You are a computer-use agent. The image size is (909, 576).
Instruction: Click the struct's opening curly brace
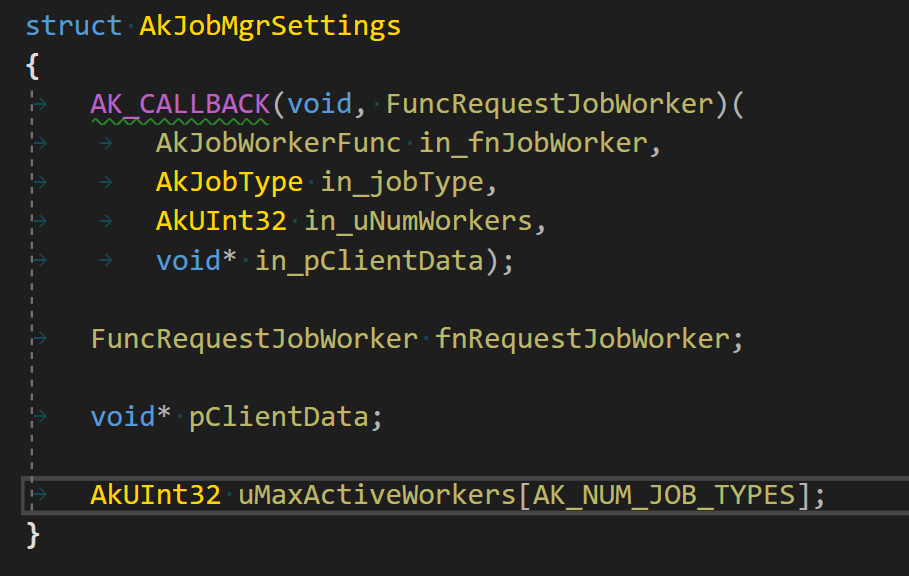[x=32, y=65]
